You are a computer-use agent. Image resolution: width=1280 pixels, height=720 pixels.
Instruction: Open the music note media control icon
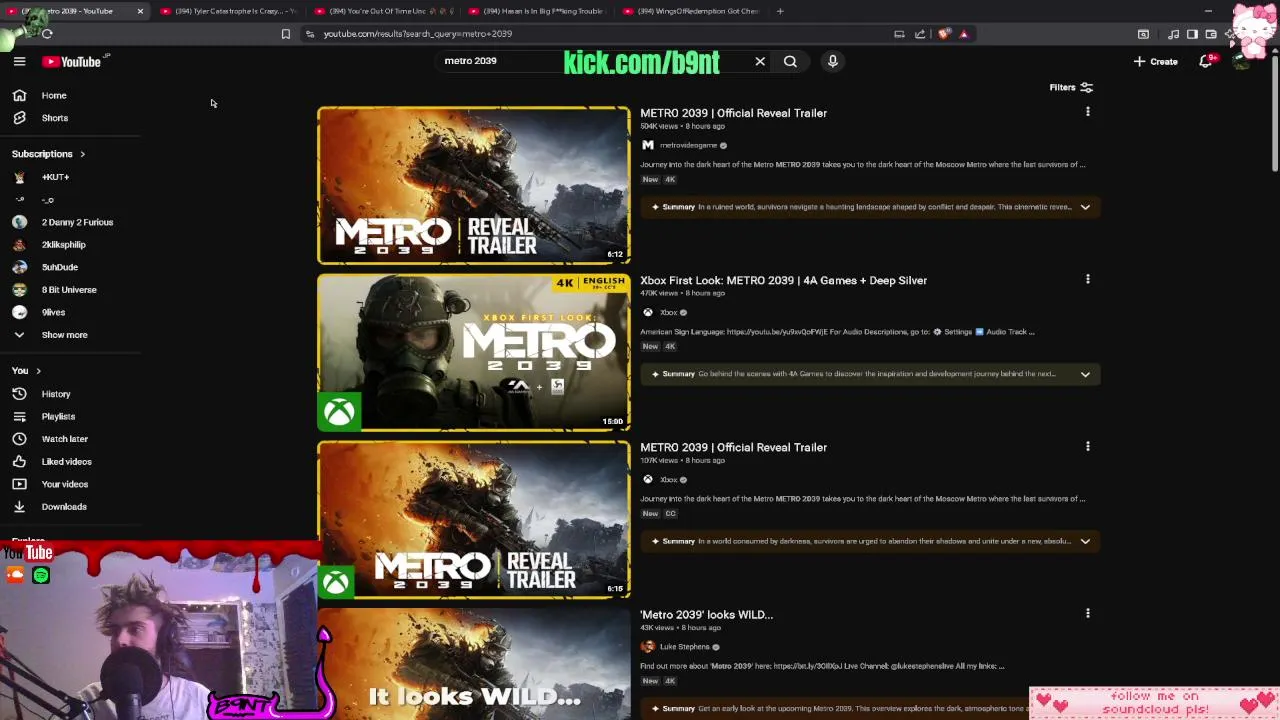coord(1173,34)
